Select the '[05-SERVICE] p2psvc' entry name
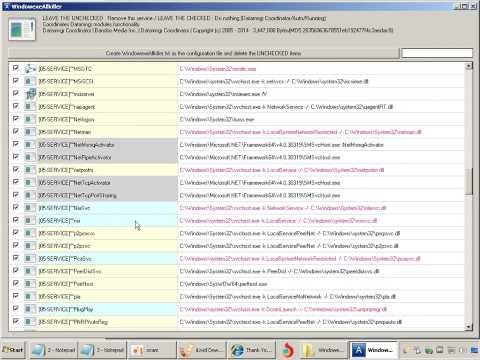This screenshot has height=360, width=480. (x=64, y=246)
